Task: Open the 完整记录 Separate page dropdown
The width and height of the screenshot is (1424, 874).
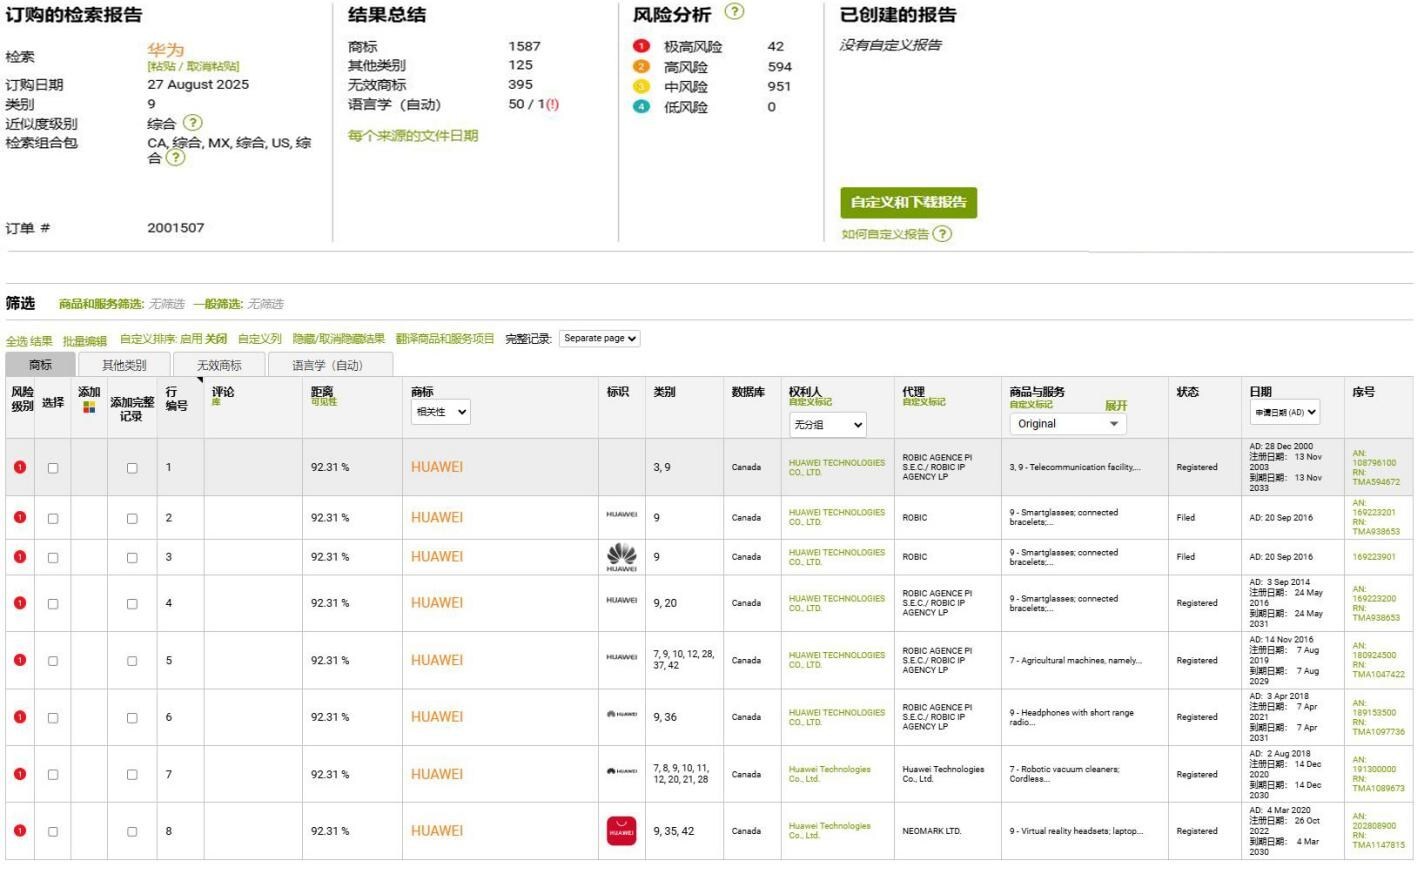Action: point(599,339)
